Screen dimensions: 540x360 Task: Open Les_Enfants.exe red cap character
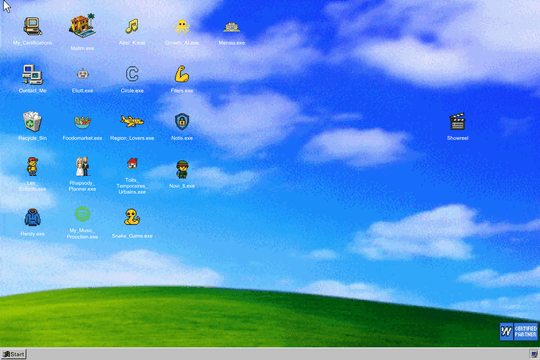[32, 167]
